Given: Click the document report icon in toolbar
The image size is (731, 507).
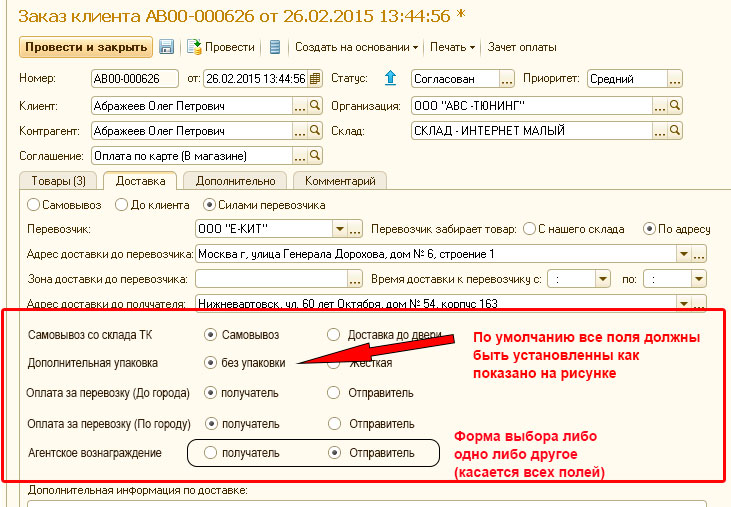Looking at the screenshot, I should [275, 47].
